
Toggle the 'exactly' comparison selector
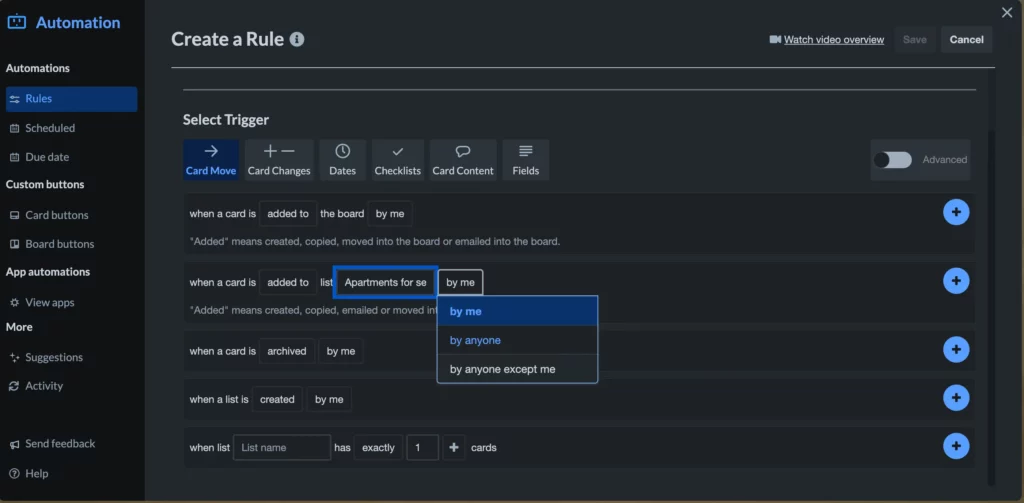click(378, 447)
